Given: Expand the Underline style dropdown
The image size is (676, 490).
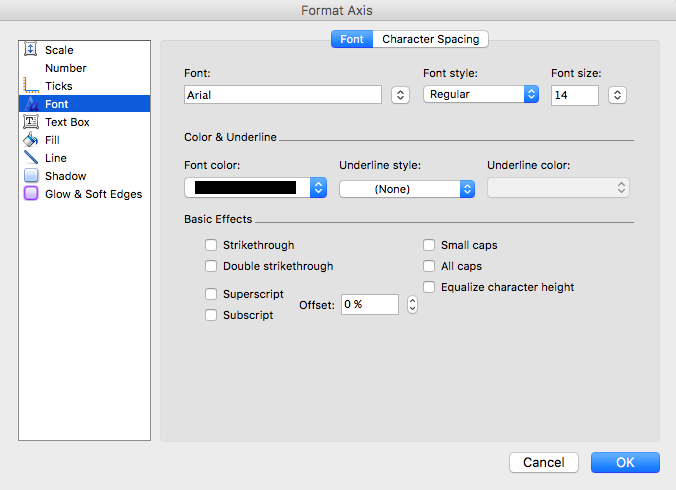Looking at the screenshot, I should (x=406, y=188).
